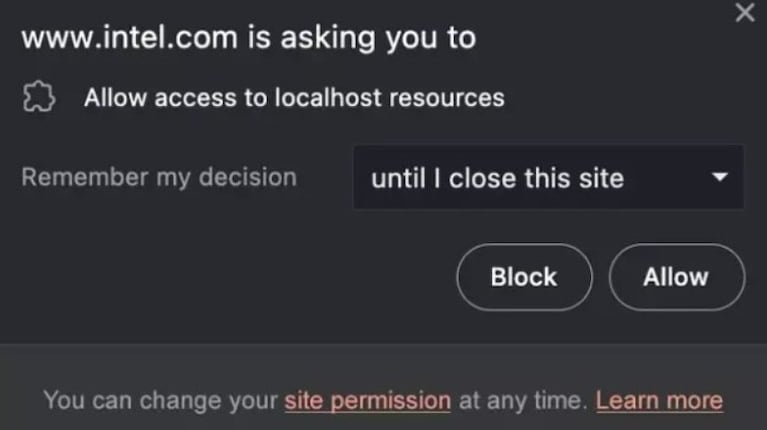
Task: Close the permission prompt with the X
Action: coord(744,14)
